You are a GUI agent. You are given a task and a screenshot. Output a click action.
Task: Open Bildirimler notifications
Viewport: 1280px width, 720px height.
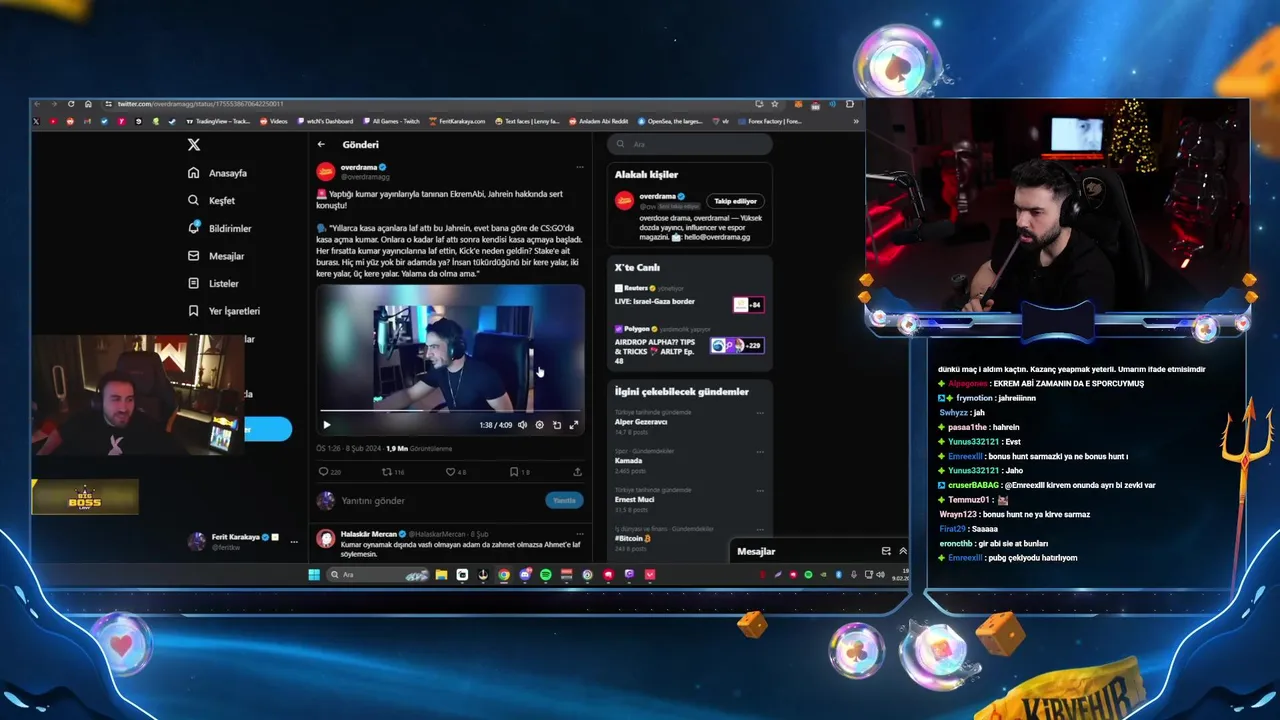point(219,228)
